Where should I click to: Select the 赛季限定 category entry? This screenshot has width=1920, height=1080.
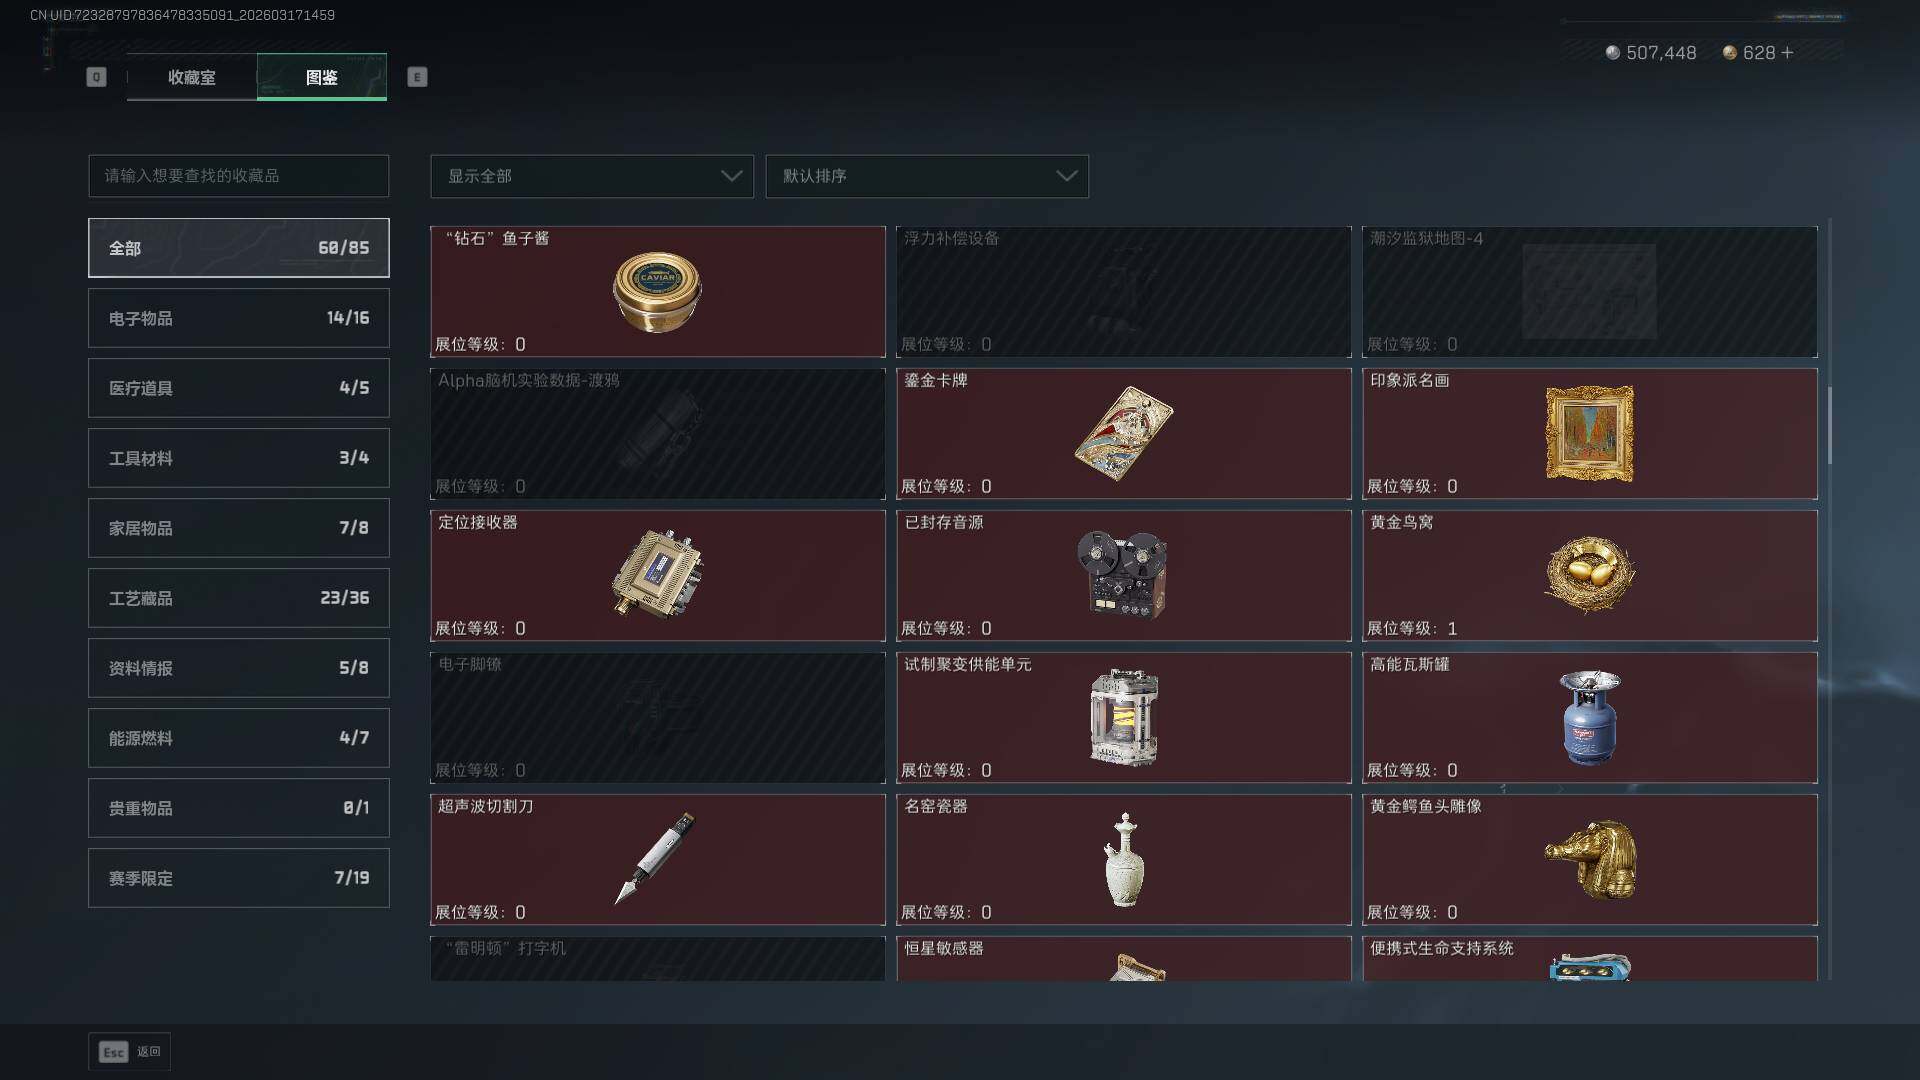pyautogui.click(x=239, y=878)
